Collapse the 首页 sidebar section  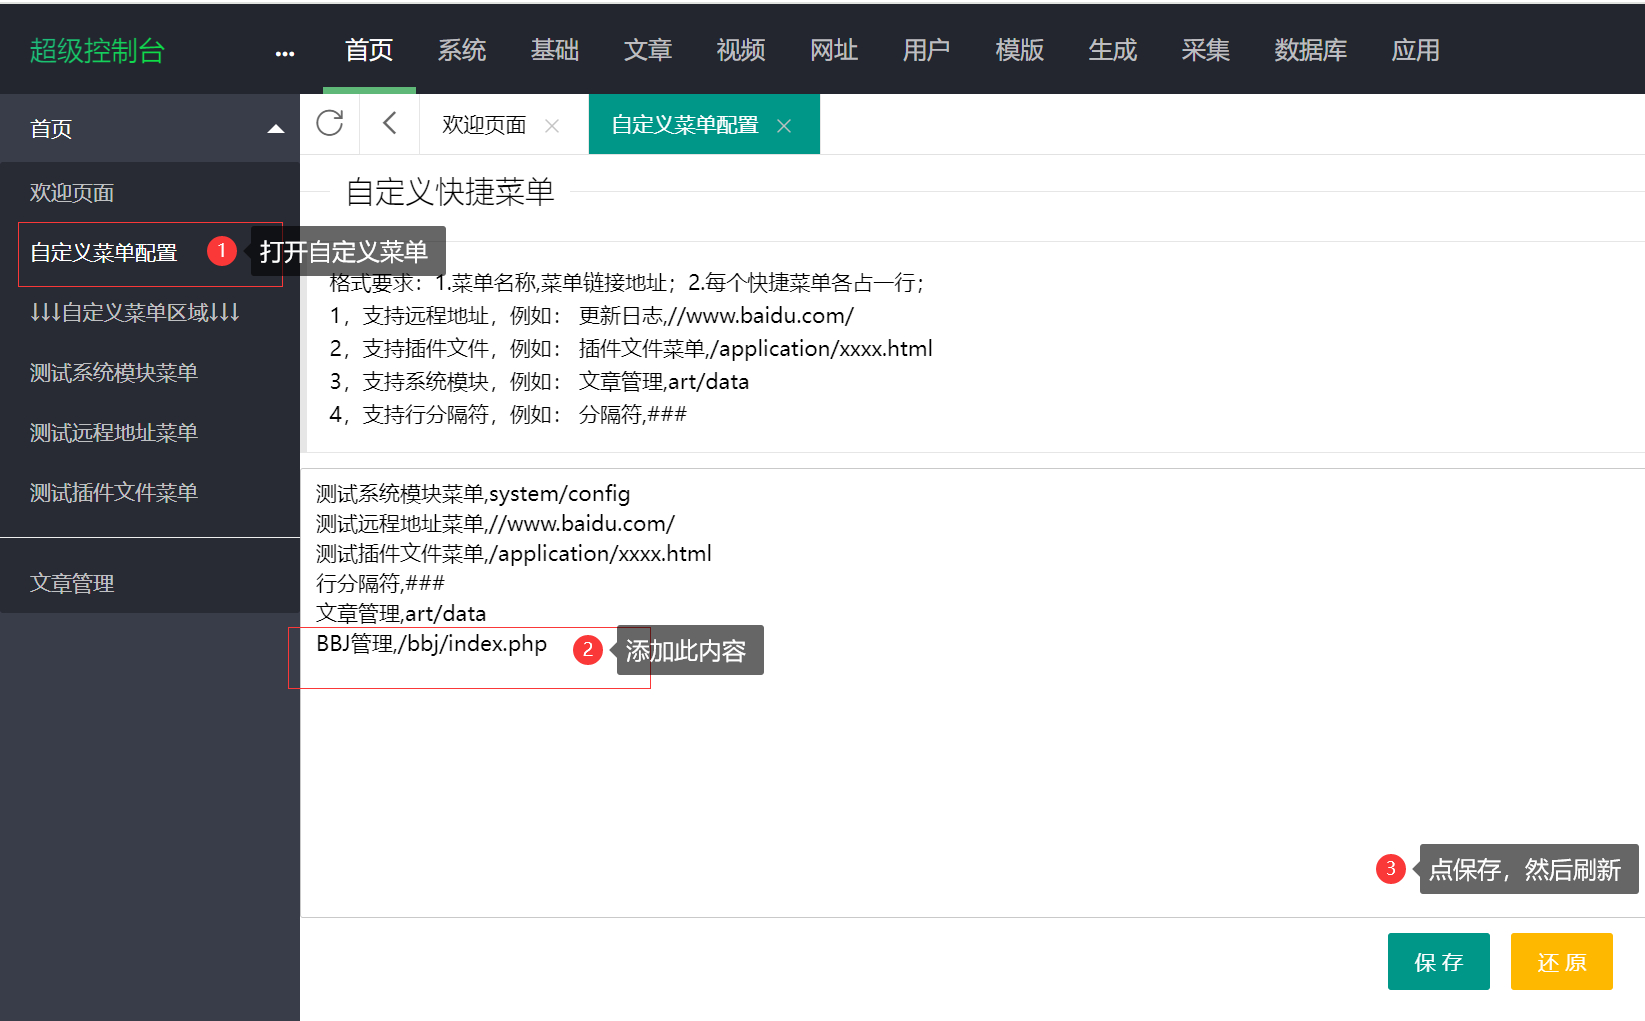coord(275,128)
